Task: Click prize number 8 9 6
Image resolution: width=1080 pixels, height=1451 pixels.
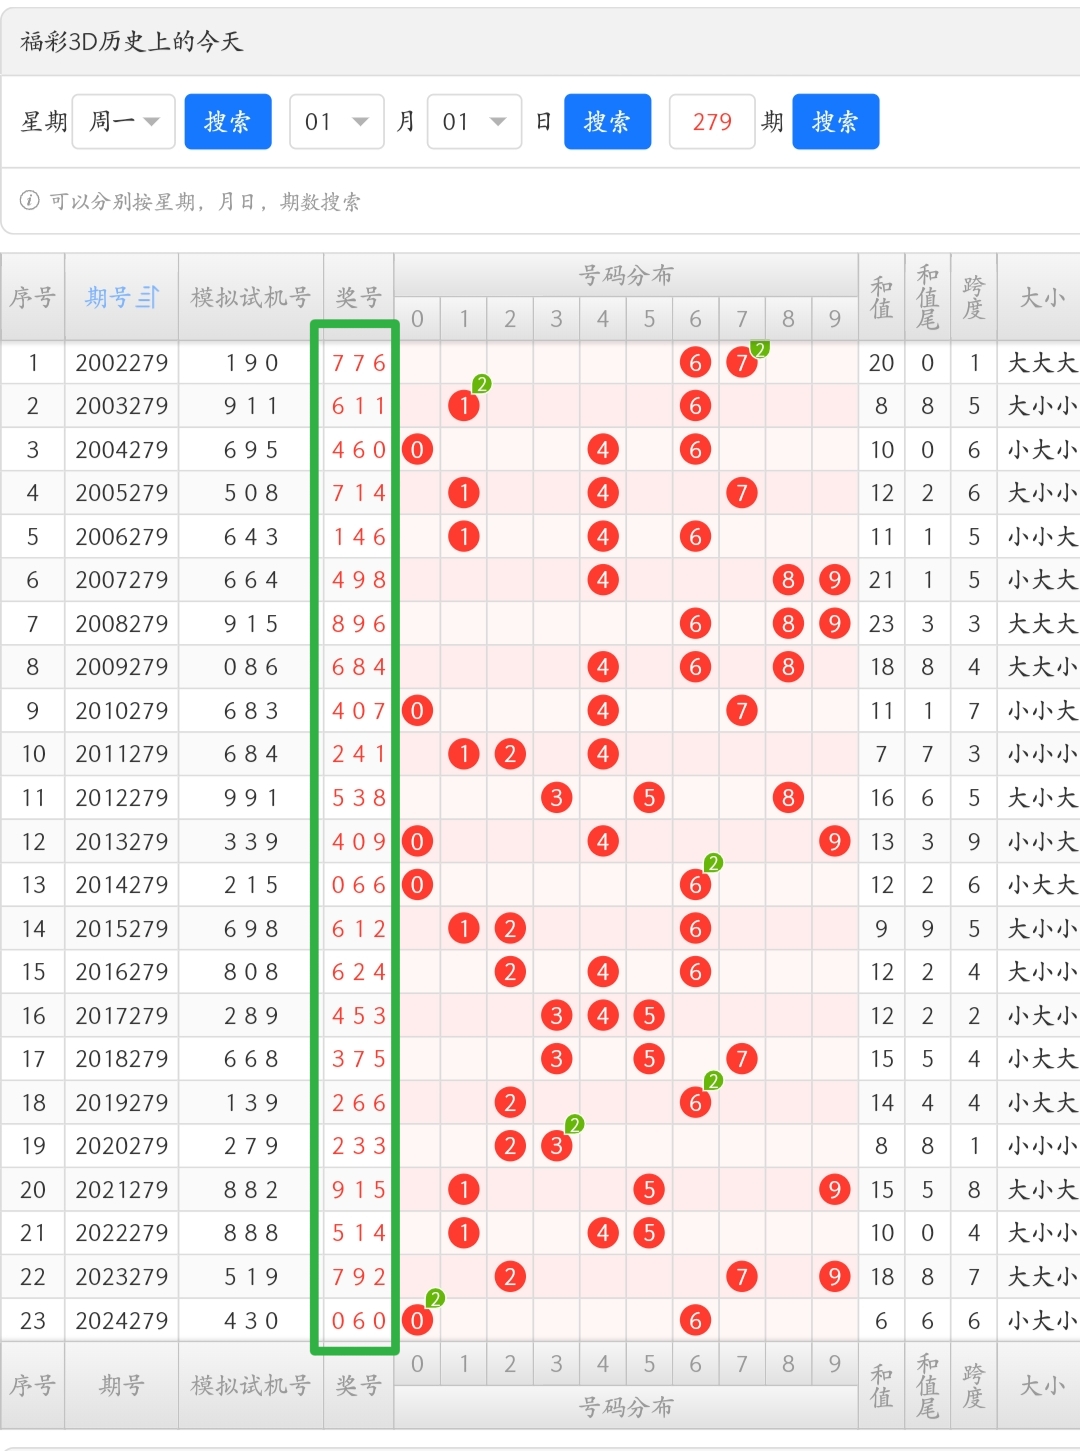Action: [x=359, y=623]
